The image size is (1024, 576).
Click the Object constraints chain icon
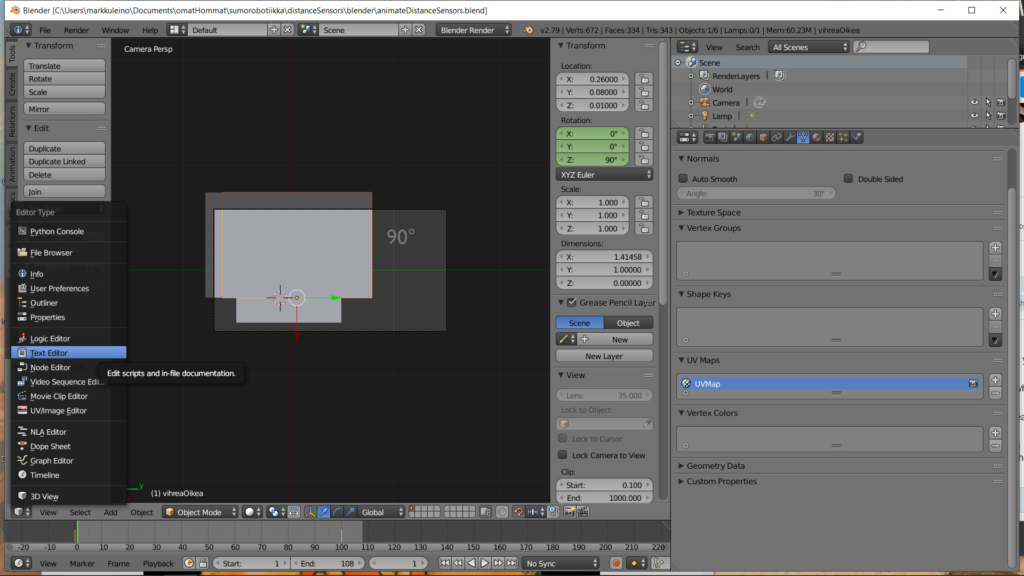pos(776,137)
